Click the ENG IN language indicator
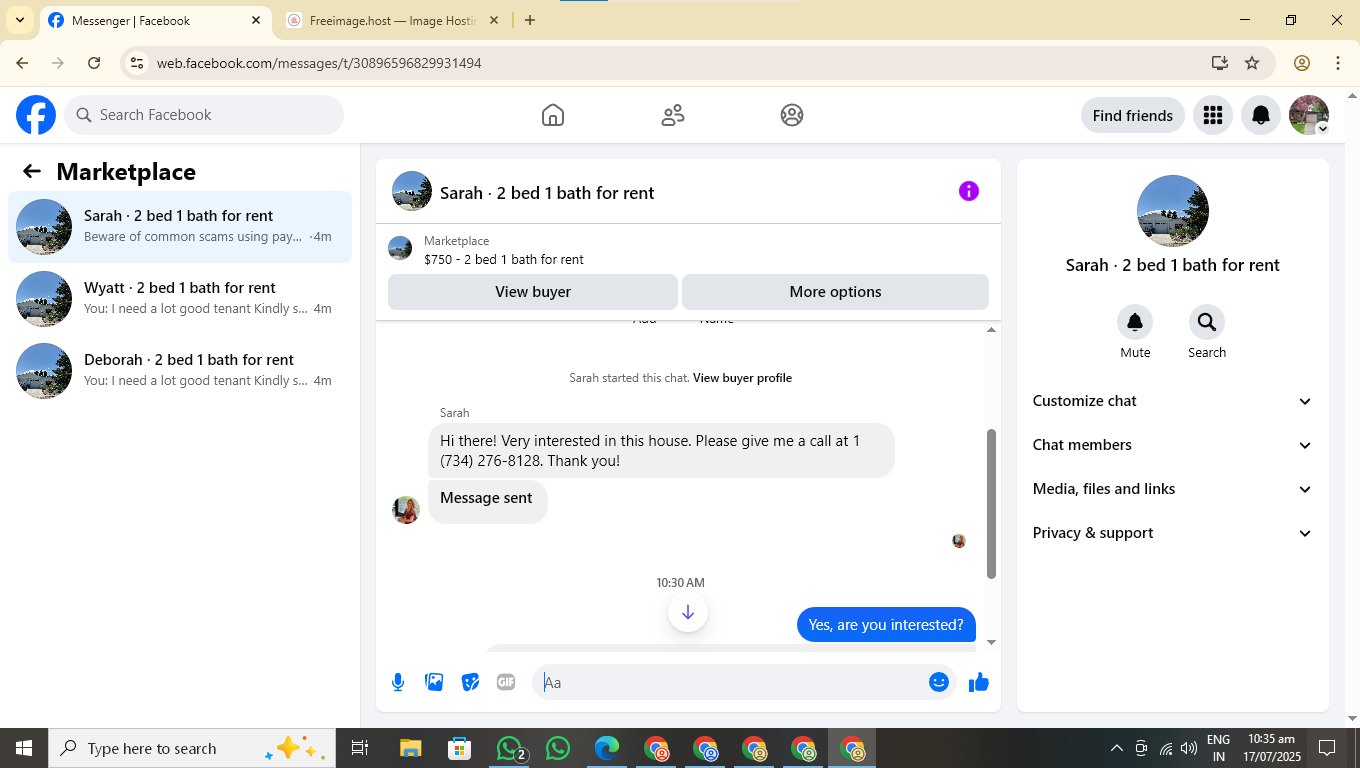The width and height of the screenshot is (1360, 768). [x=1218, y=748]
